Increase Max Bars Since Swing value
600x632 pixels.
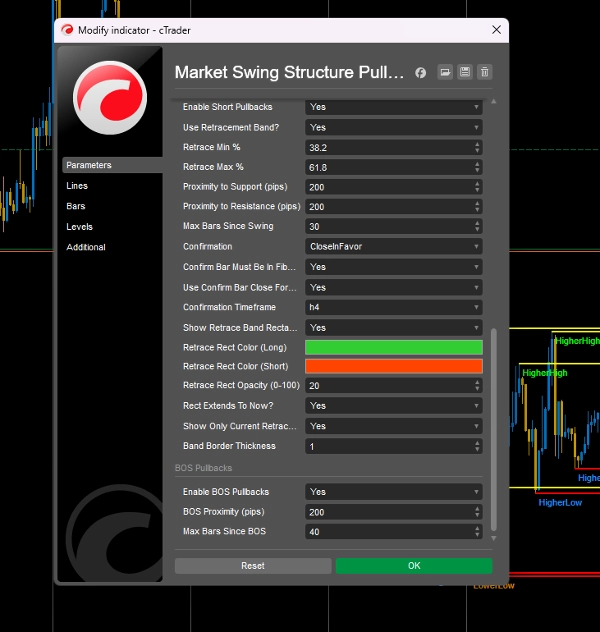click(x=478, y=223)
